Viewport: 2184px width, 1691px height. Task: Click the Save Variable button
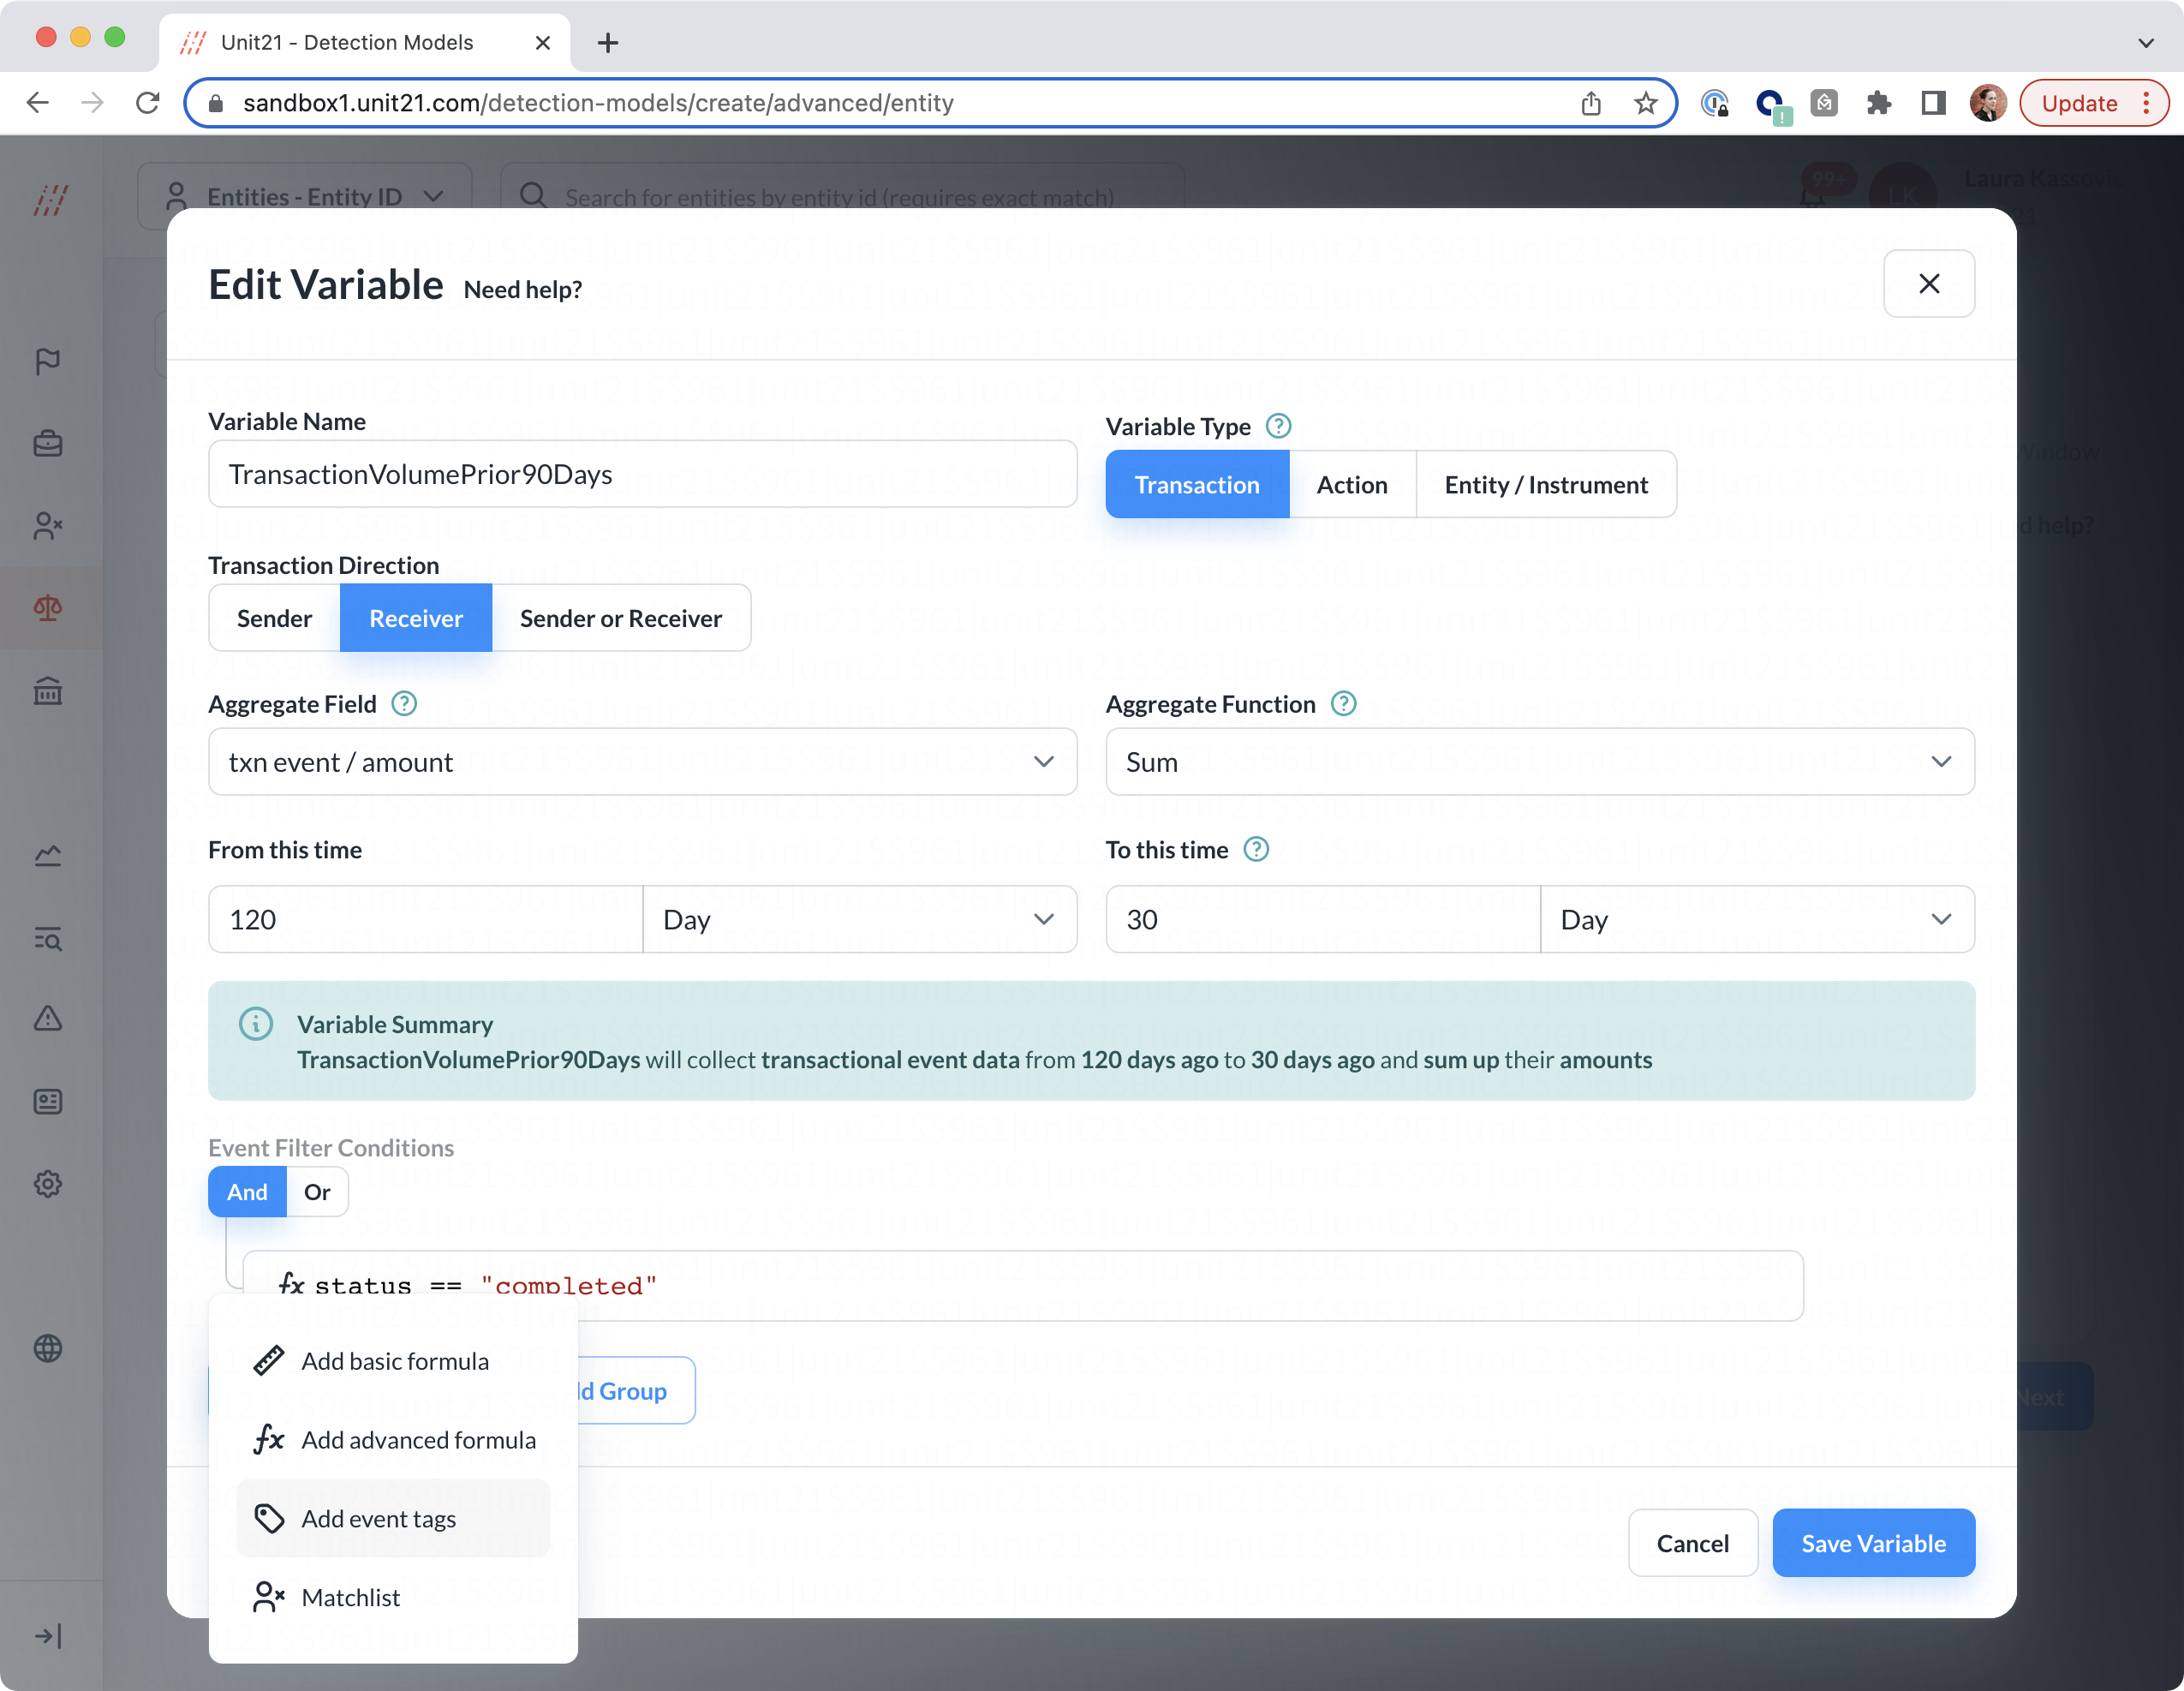pyautogui.click(x=1873, y=1544)
